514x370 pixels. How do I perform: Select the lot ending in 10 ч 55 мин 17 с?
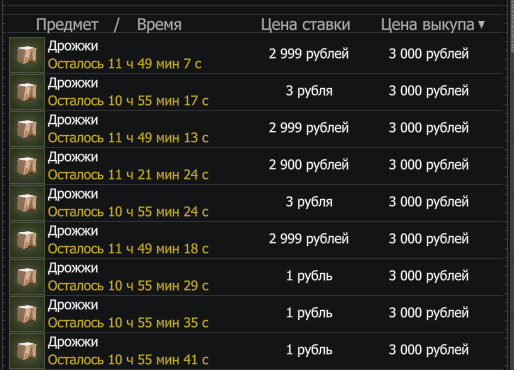coord(256,92)
